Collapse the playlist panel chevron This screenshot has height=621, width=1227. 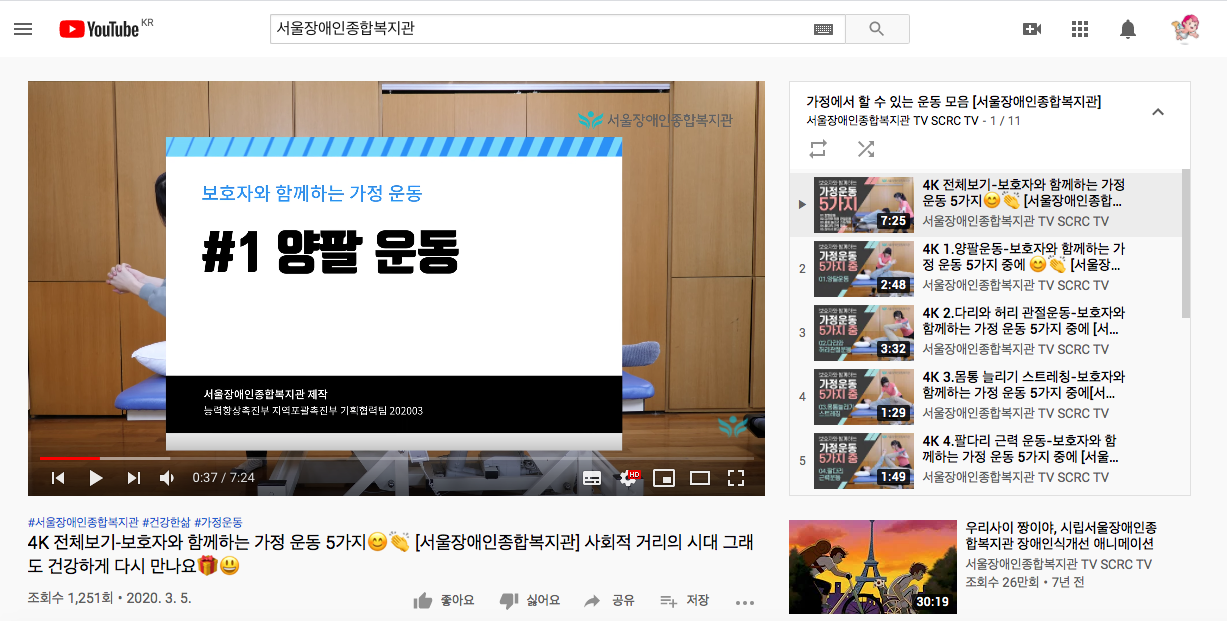[x=1158, y=112]
